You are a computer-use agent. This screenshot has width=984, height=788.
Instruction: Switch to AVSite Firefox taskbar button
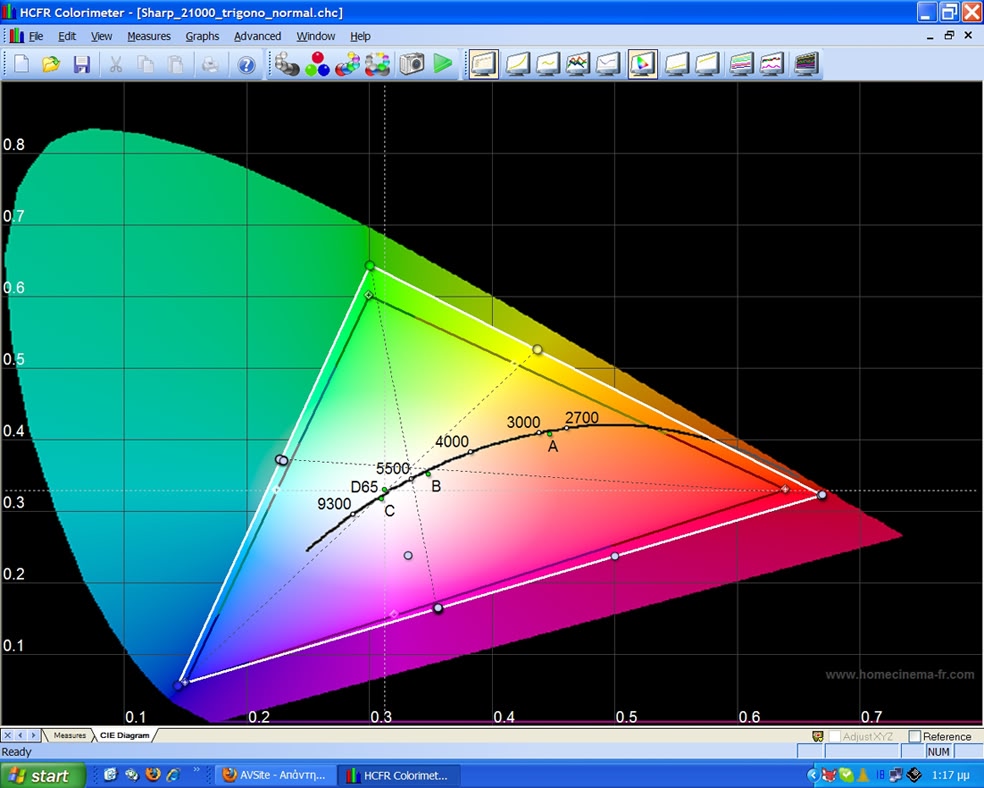pos(276,775)
